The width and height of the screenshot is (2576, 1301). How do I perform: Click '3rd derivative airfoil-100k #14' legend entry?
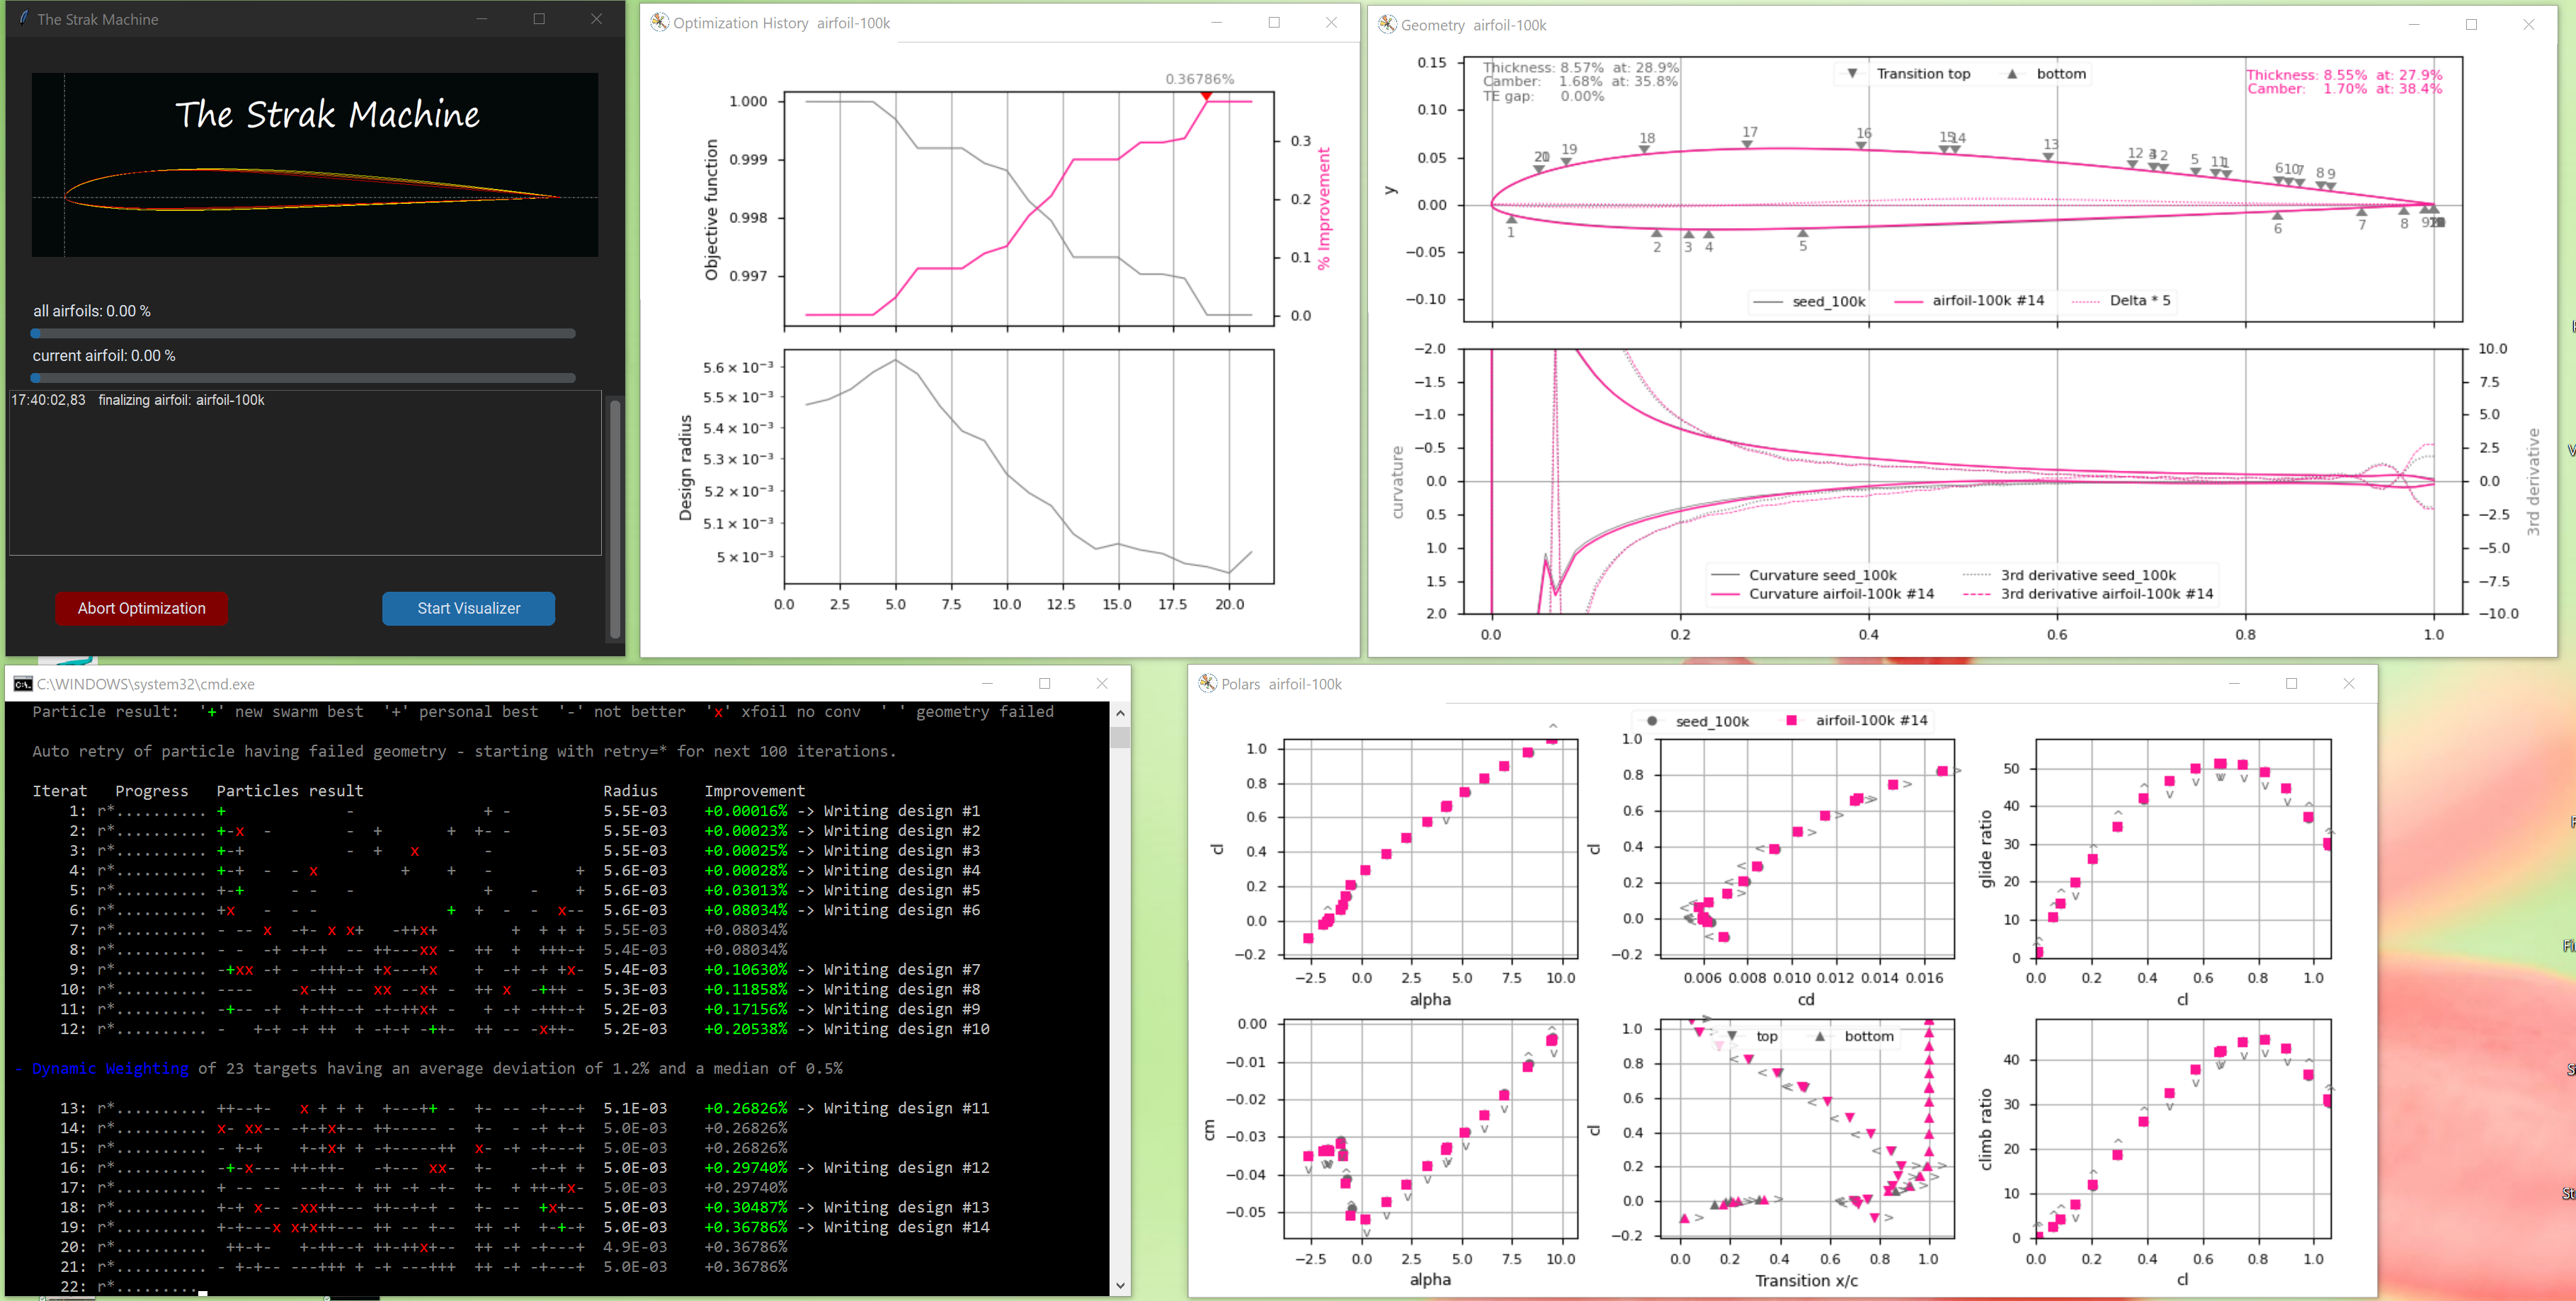[2088, 594]
